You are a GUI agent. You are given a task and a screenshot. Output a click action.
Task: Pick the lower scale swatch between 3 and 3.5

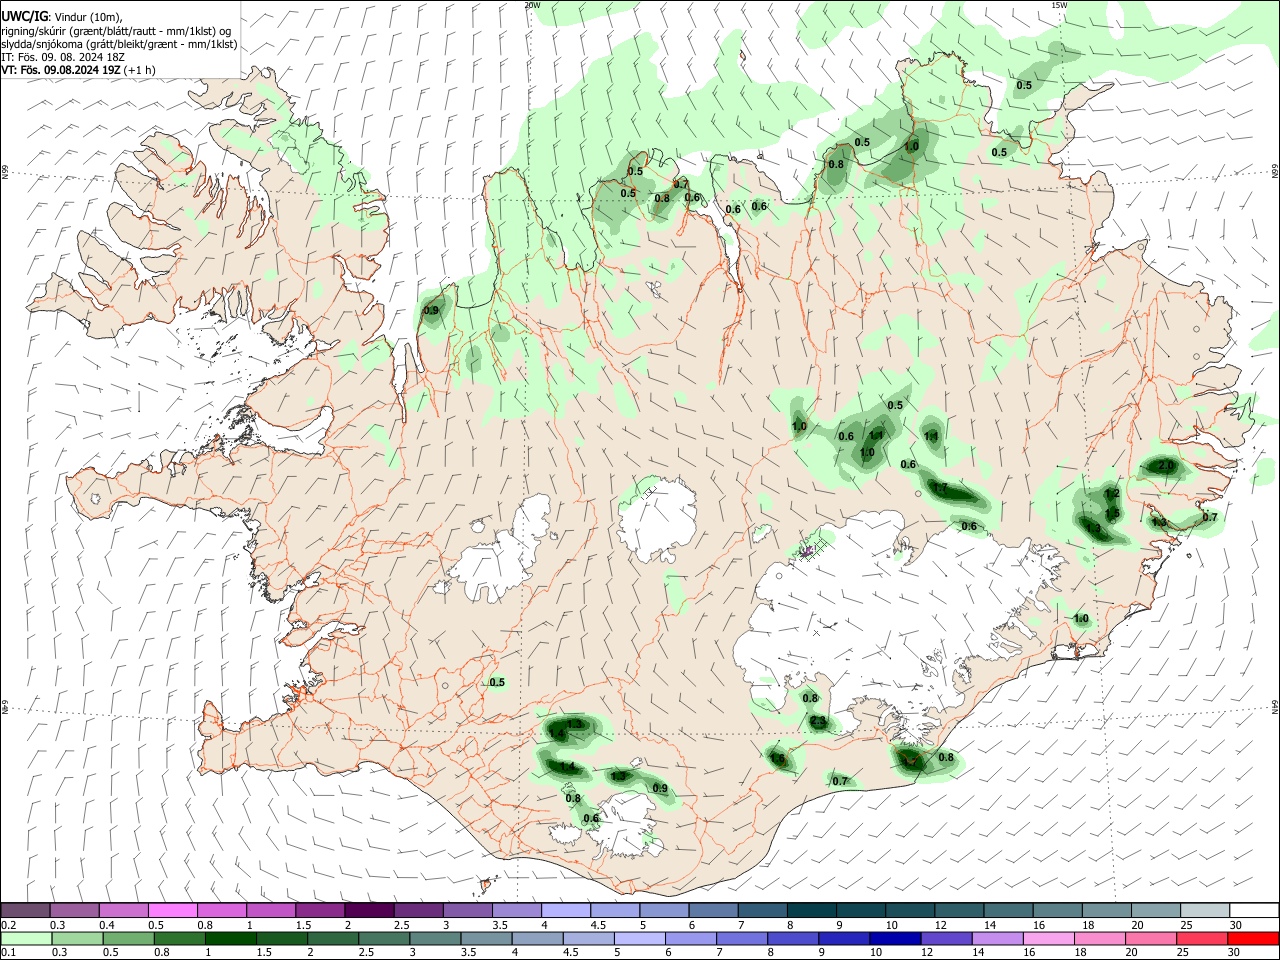click(x=435, y=939)
